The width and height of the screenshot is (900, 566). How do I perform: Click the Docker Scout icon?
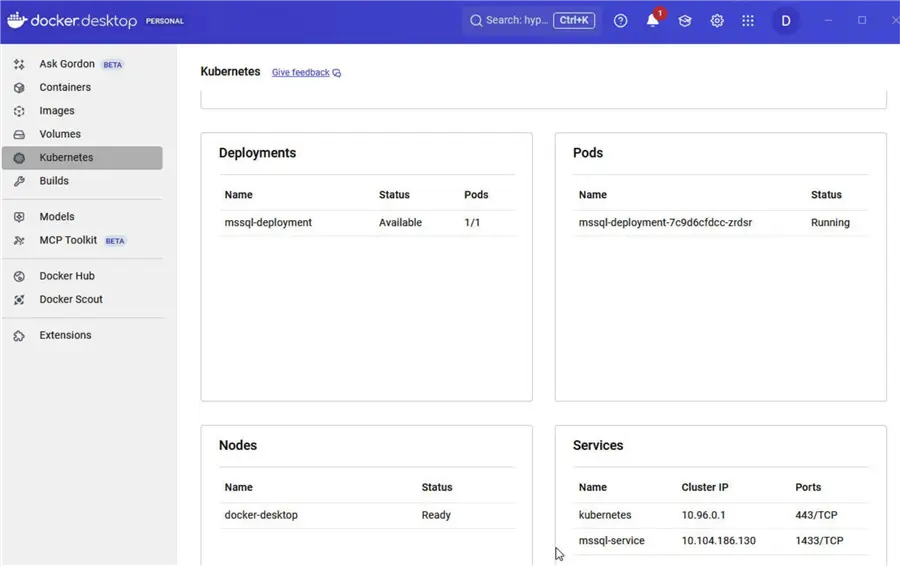click(19, 300)
